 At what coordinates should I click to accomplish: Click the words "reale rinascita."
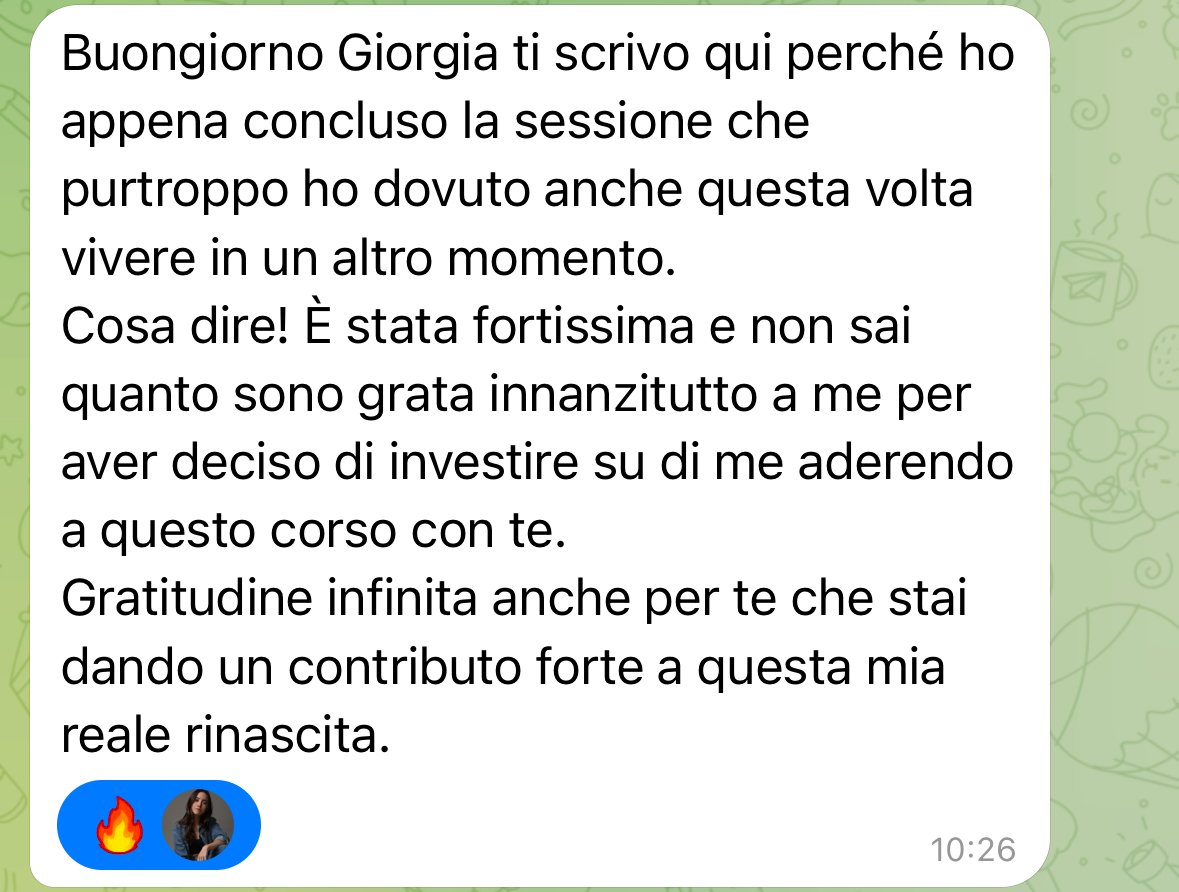[x=226, y=735]
